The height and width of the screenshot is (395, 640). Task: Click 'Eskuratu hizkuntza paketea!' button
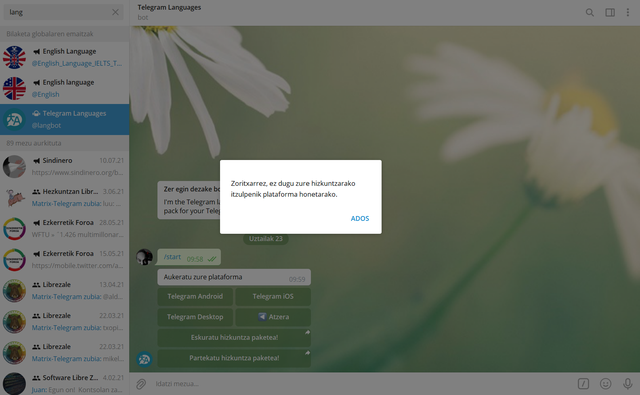(234, 337)
